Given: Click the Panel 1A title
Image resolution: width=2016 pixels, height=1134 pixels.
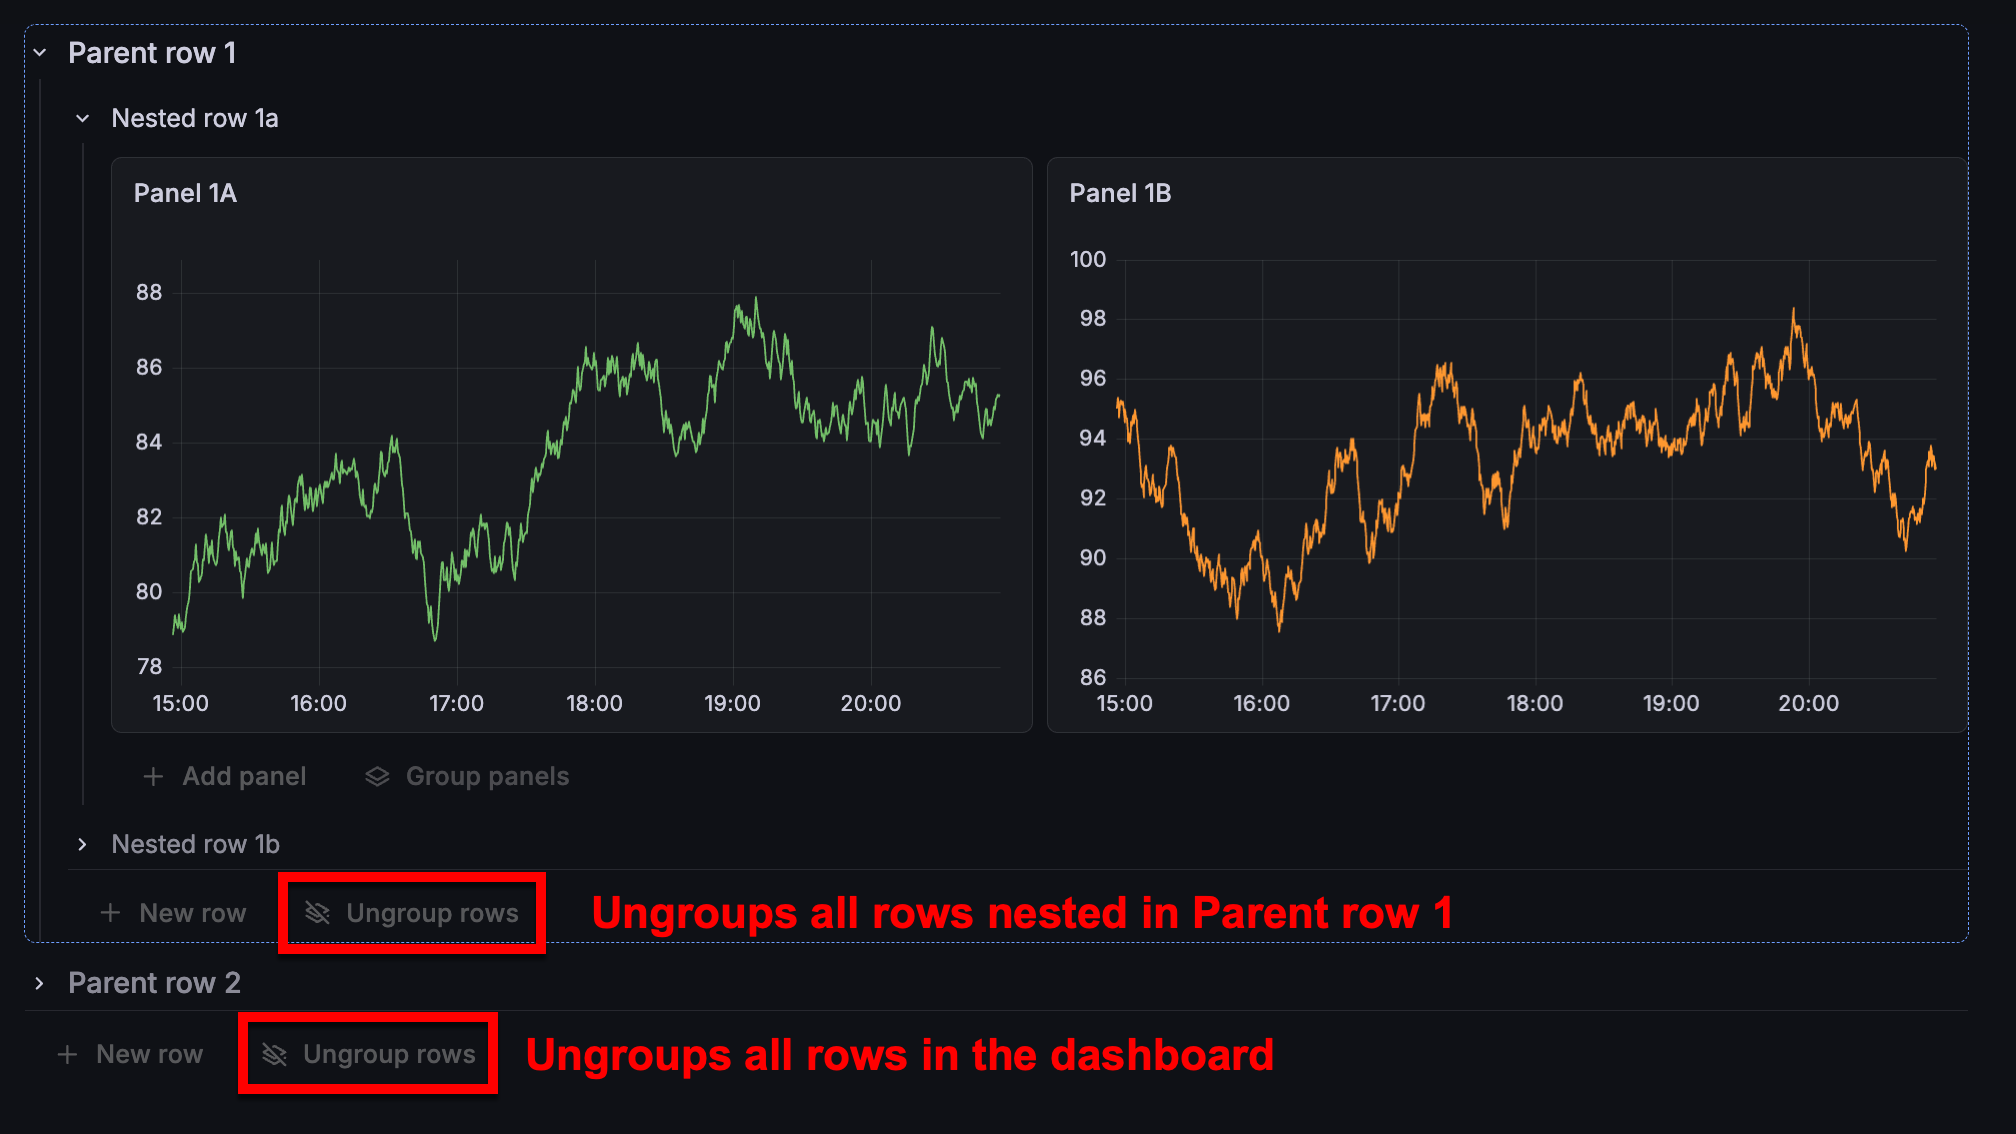Looking at the screenshot, I should point(185,193).
